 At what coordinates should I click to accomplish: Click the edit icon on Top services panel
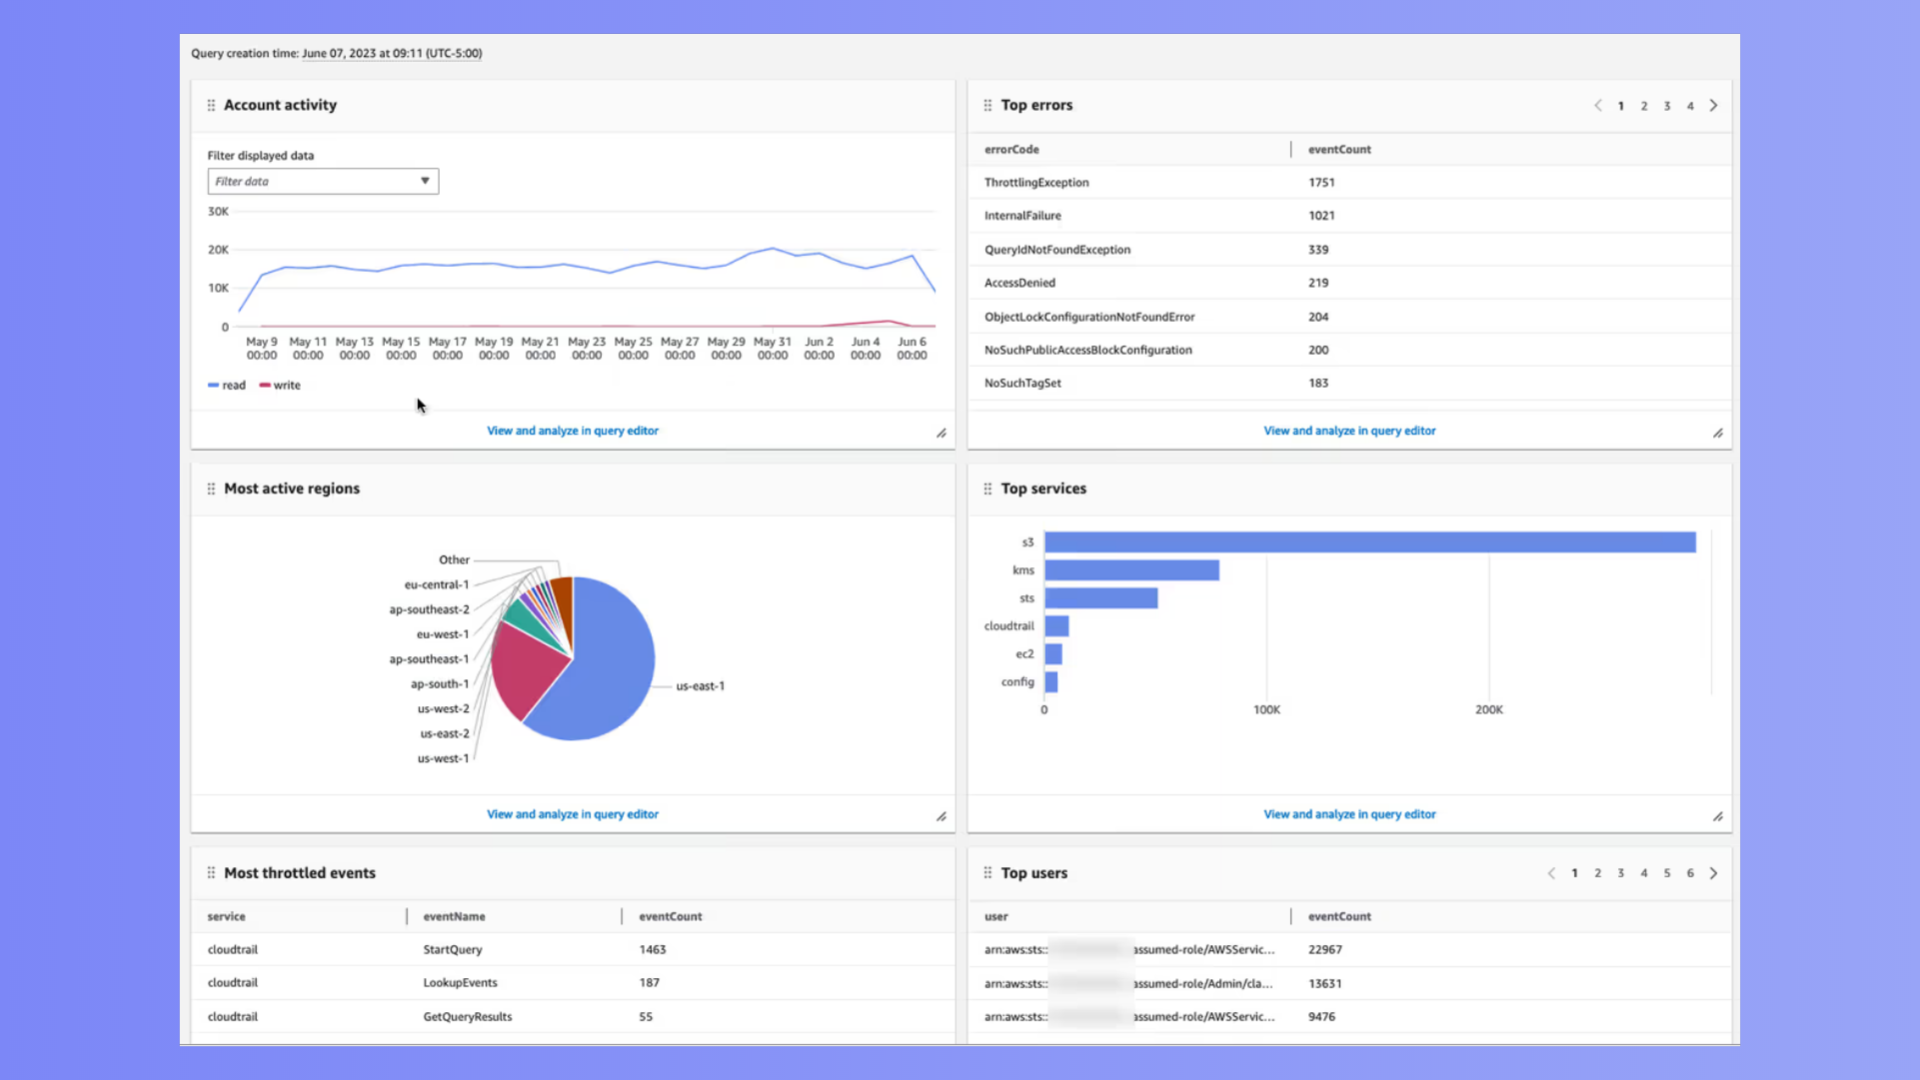[x=1717, y=816]
